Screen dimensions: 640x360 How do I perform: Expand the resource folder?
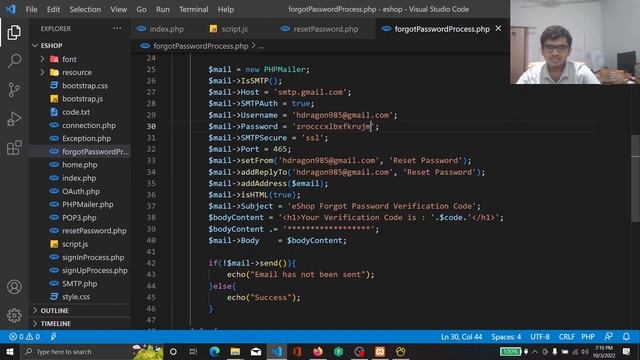[x=42, y=72]
